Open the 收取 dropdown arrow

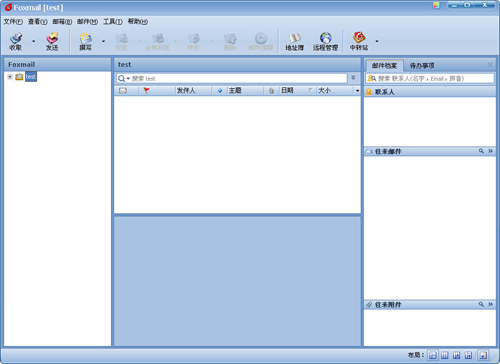coord(33,41)
